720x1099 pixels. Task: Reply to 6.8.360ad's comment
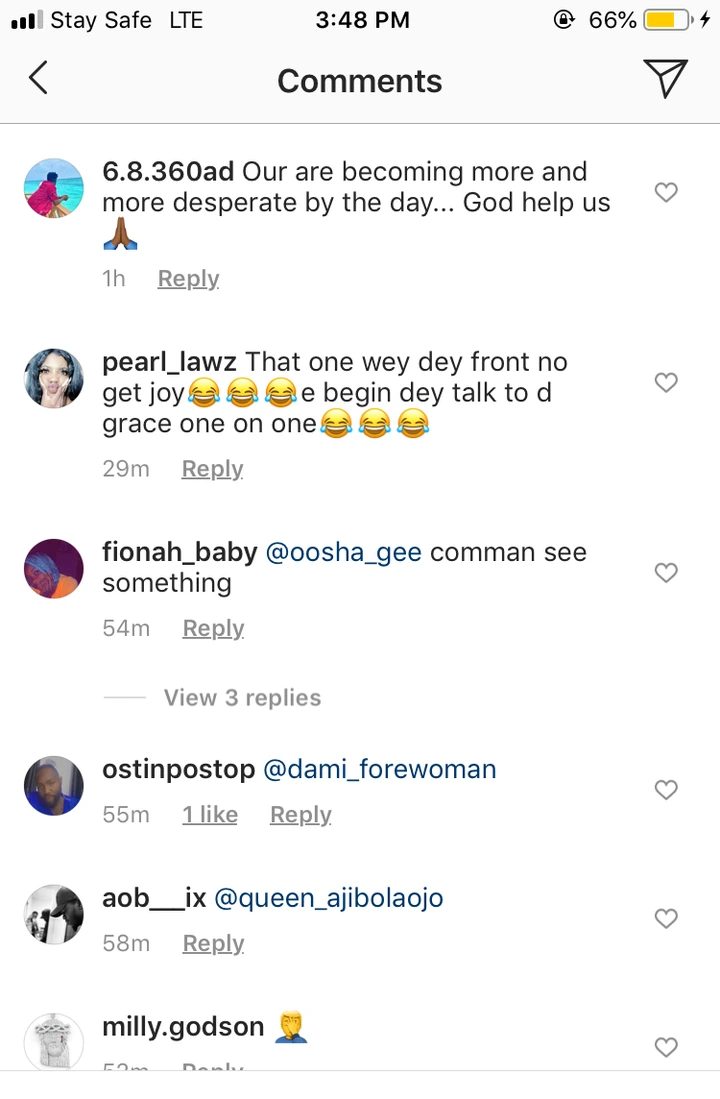188,279
